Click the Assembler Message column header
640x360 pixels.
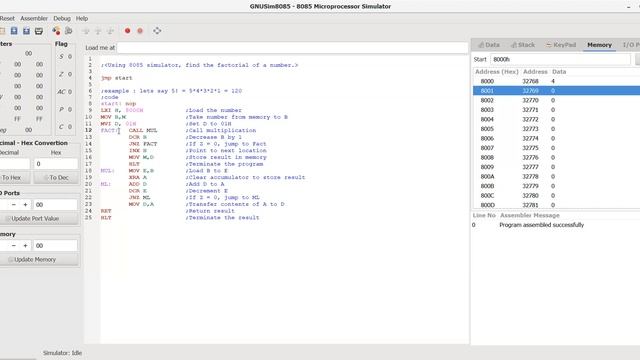[530, 215]
